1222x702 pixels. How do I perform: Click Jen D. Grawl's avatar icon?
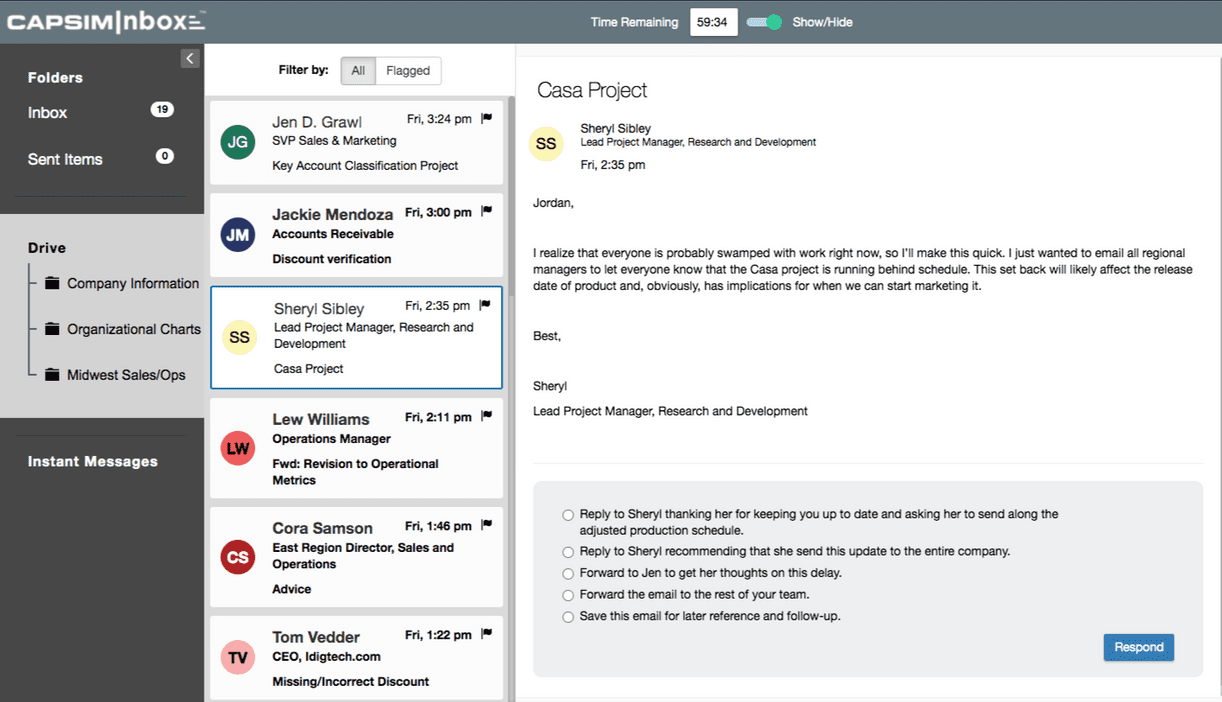coord(237,142)
